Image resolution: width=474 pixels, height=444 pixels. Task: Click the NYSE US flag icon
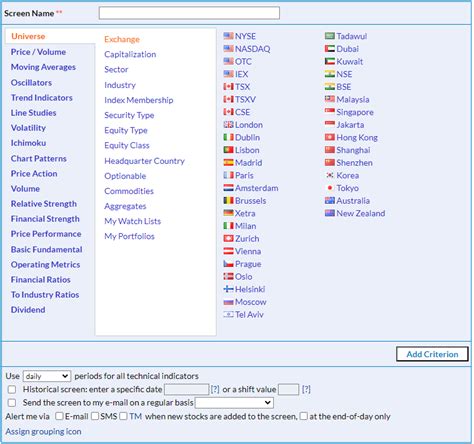pos(228,36)
